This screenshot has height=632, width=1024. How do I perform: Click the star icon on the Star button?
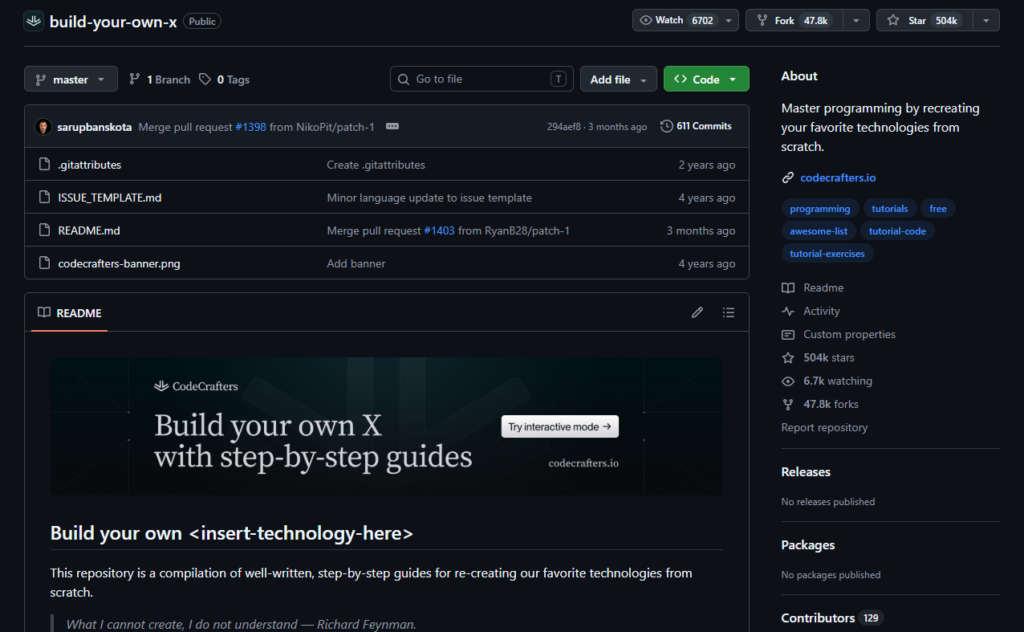(893, 20)
